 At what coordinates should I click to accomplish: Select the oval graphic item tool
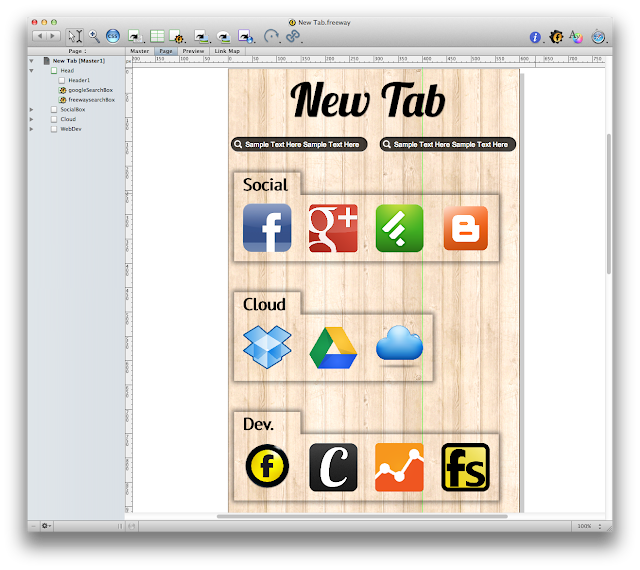224,36
